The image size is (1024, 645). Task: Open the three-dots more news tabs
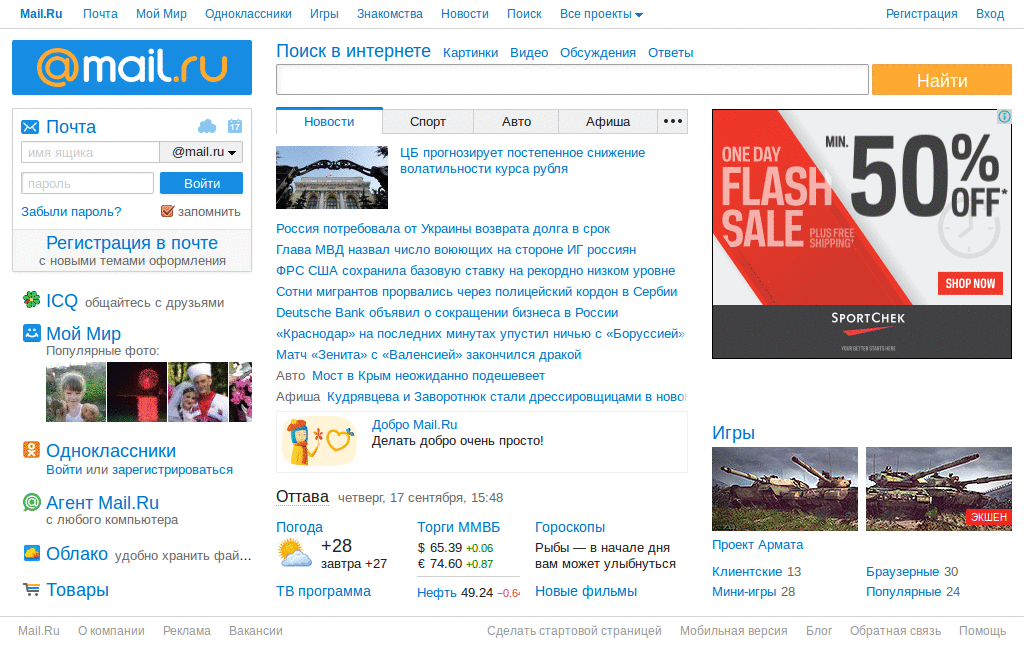click(673, 121)
